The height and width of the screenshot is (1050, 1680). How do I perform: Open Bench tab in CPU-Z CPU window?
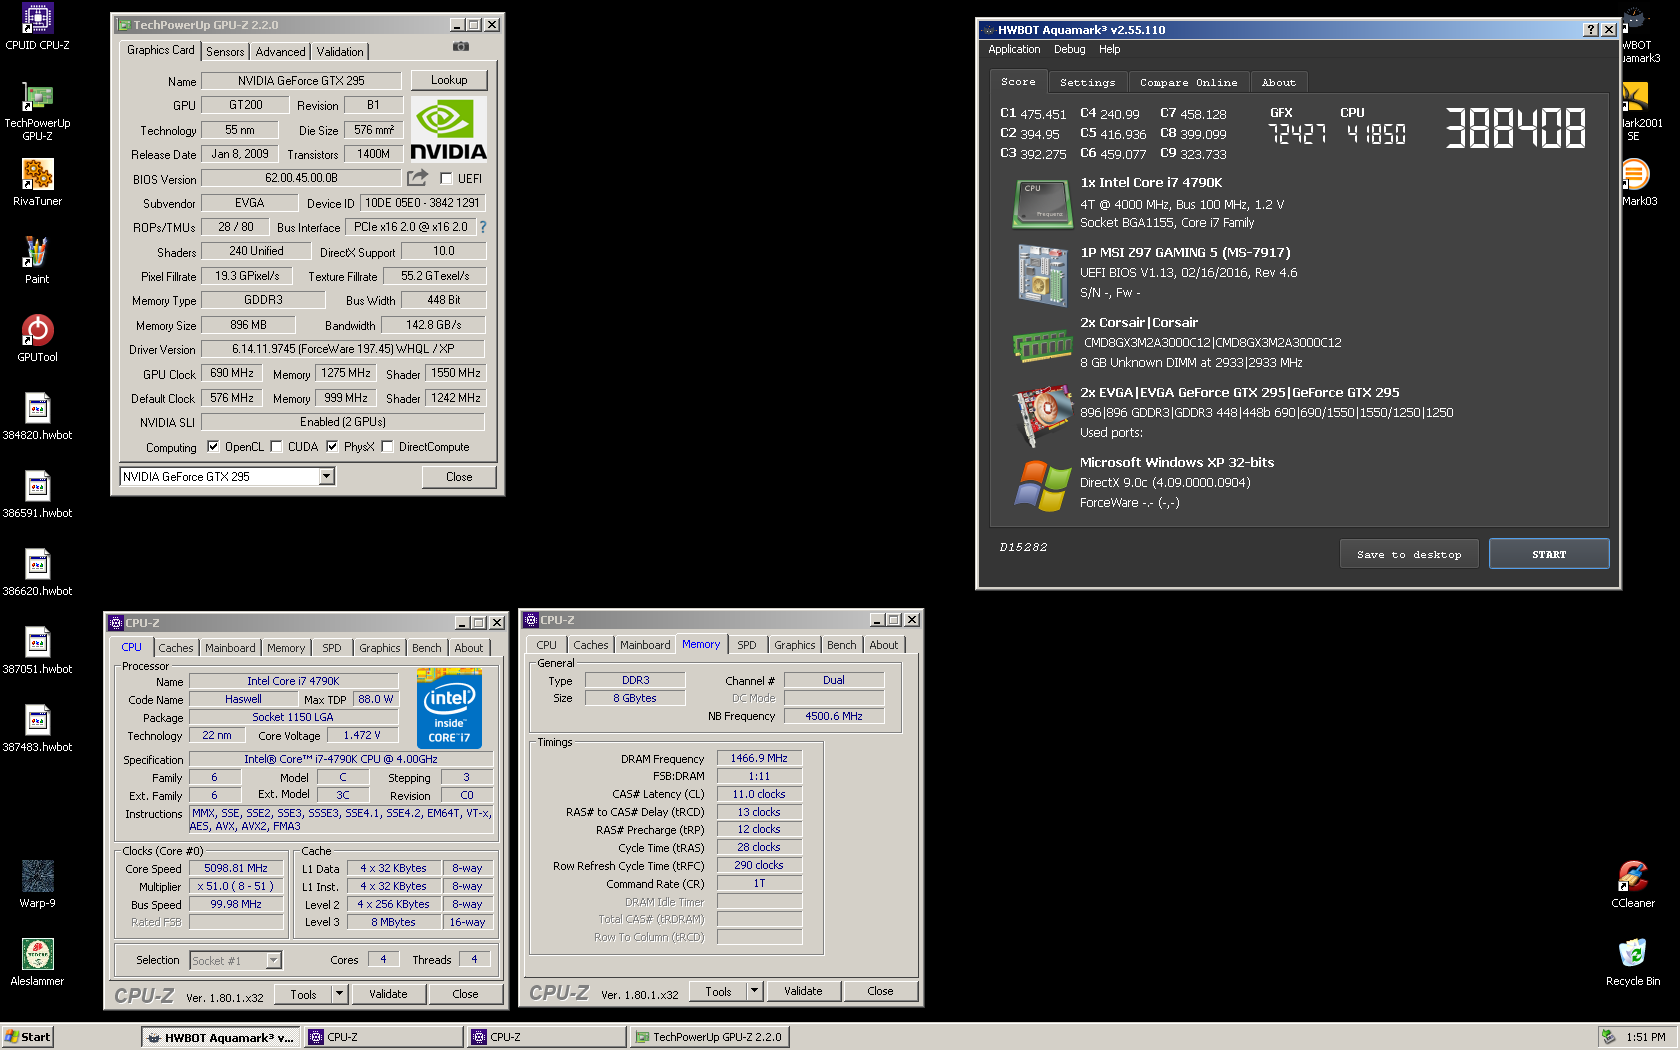[x=427, y=648]
